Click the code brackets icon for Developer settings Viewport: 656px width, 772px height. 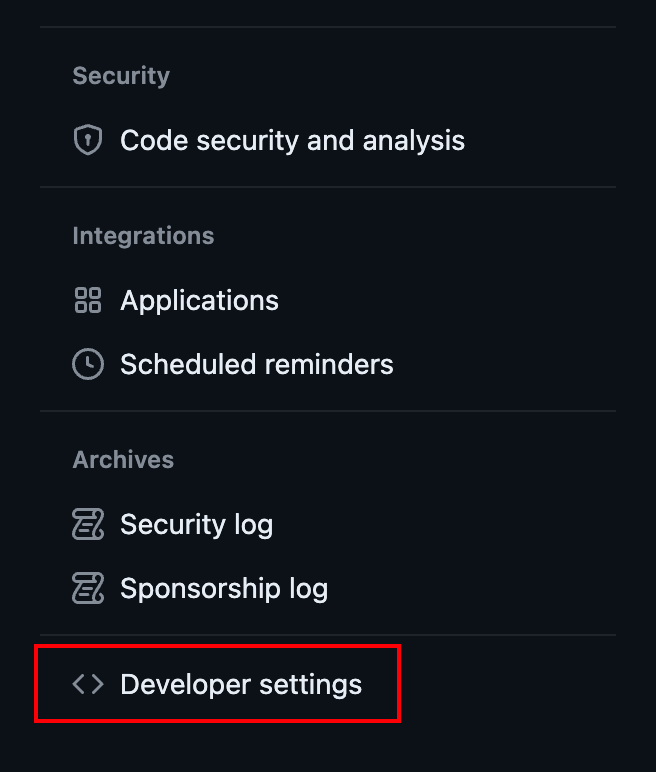pyautogui.click(x=88, y=684)
